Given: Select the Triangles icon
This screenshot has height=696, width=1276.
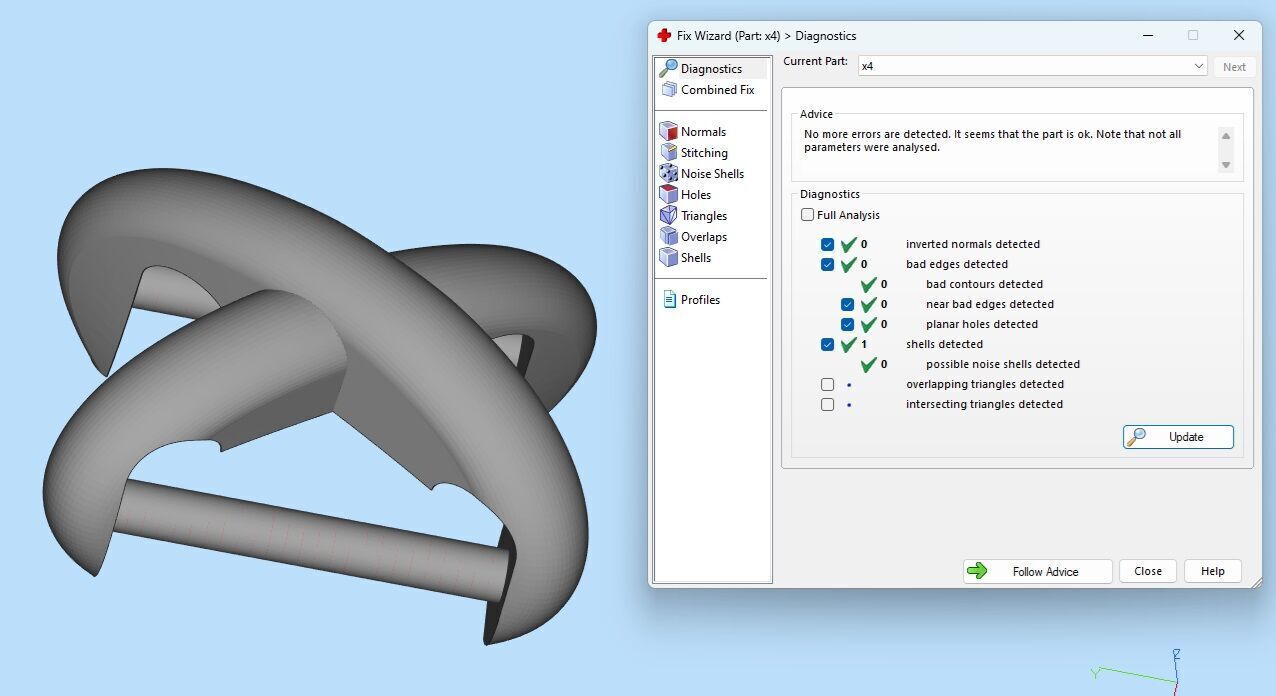Looking at the screenshot, I should 668,215.
